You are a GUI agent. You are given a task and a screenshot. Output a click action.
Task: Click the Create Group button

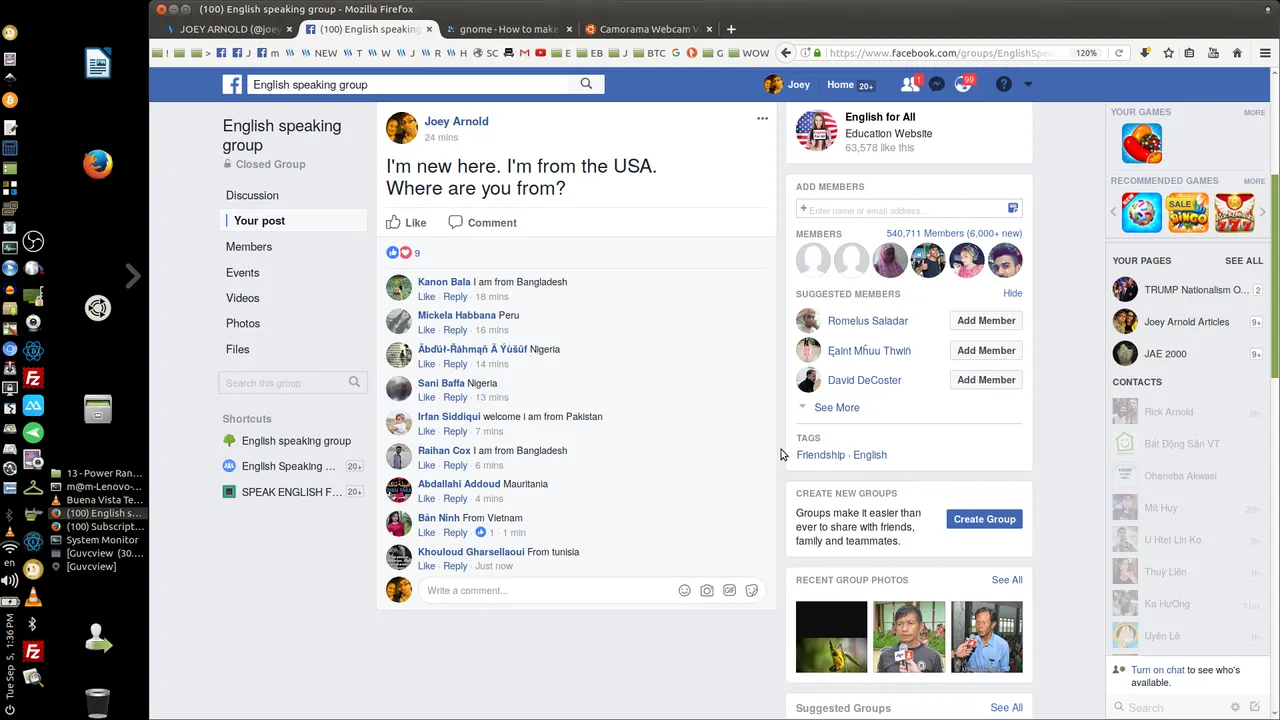click(985, 519)
